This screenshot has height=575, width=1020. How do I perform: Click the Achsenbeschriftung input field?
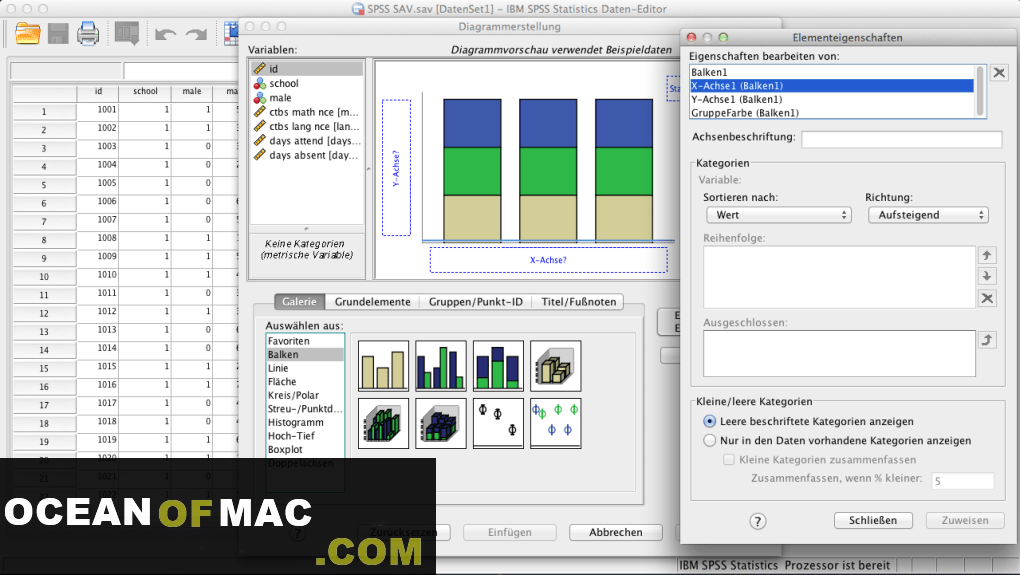click(x=902, y=139)
